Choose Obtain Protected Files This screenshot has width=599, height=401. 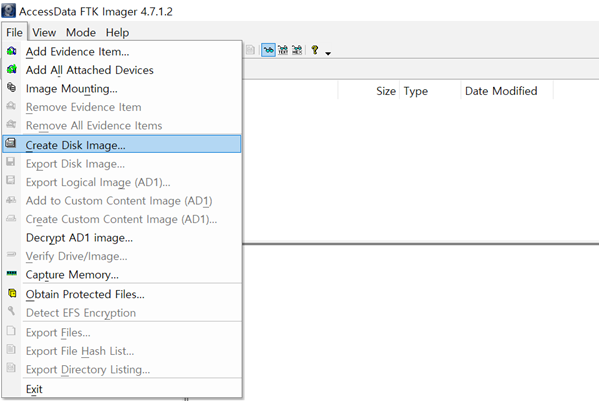(122, 294)
